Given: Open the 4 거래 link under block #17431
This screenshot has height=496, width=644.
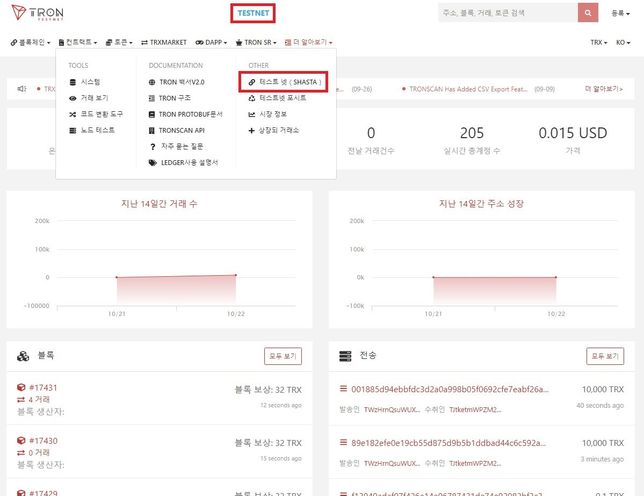Looking at the screenshot, I should tap(39, 399).
